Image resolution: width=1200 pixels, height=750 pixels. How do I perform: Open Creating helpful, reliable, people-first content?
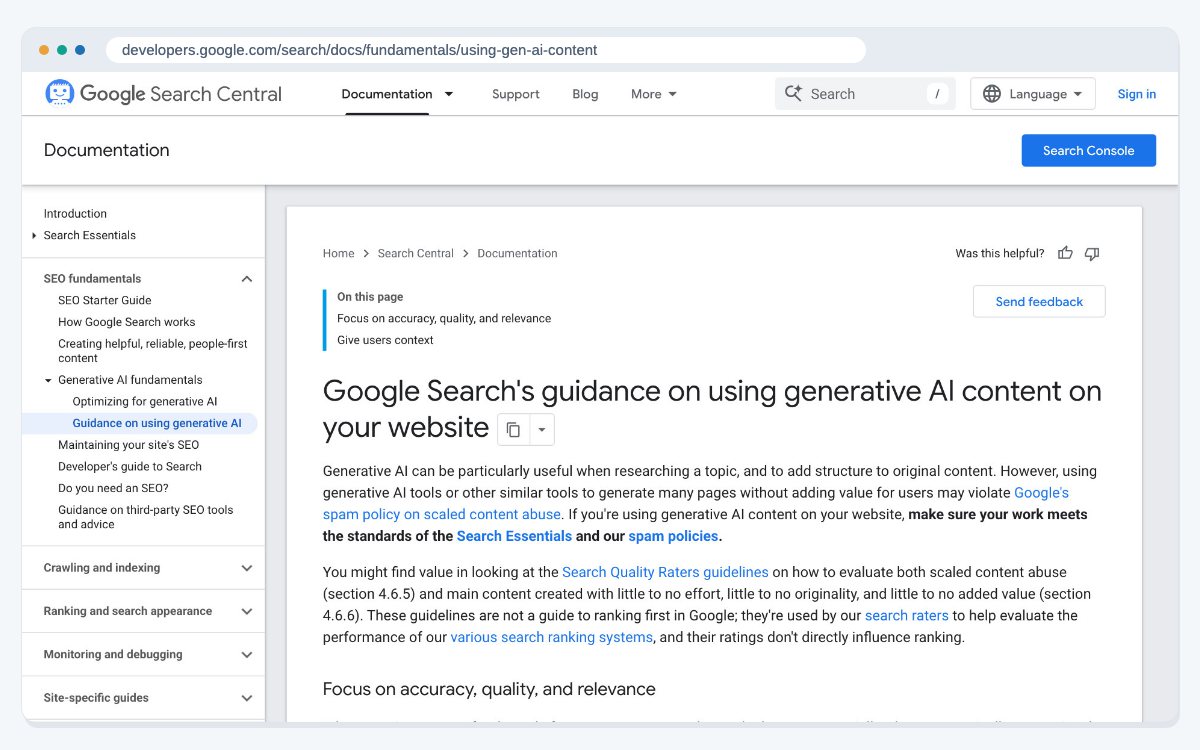click(153, 351)
